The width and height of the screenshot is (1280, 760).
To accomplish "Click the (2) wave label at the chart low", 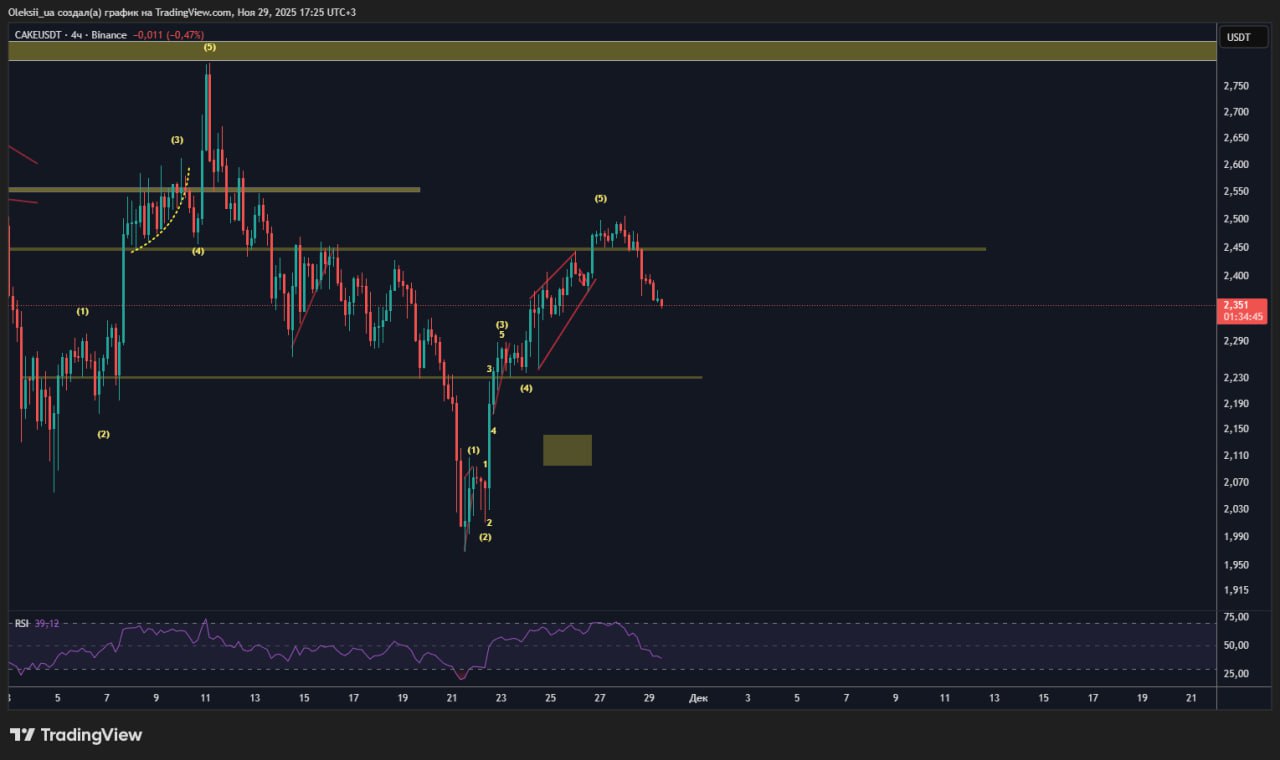I will pos(485,537).
